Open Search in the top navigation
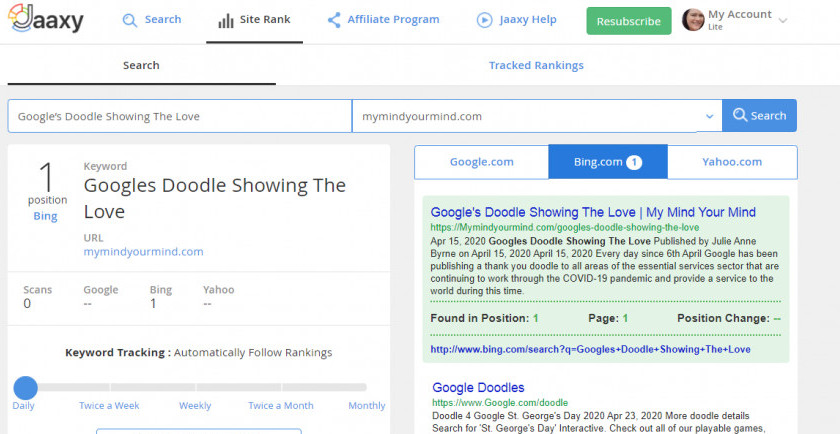The image size is (840, 434). [x=163, y=20]
